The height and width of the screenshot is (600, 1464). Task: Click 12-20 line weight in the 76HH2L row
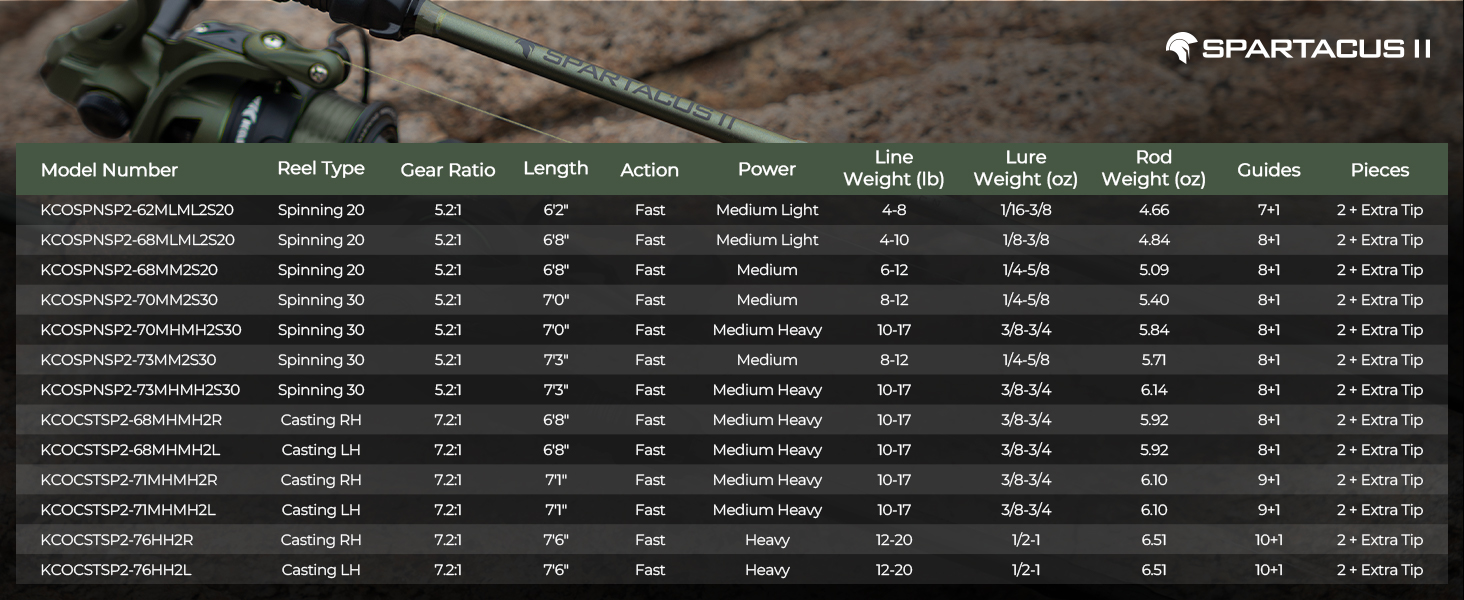894,570
